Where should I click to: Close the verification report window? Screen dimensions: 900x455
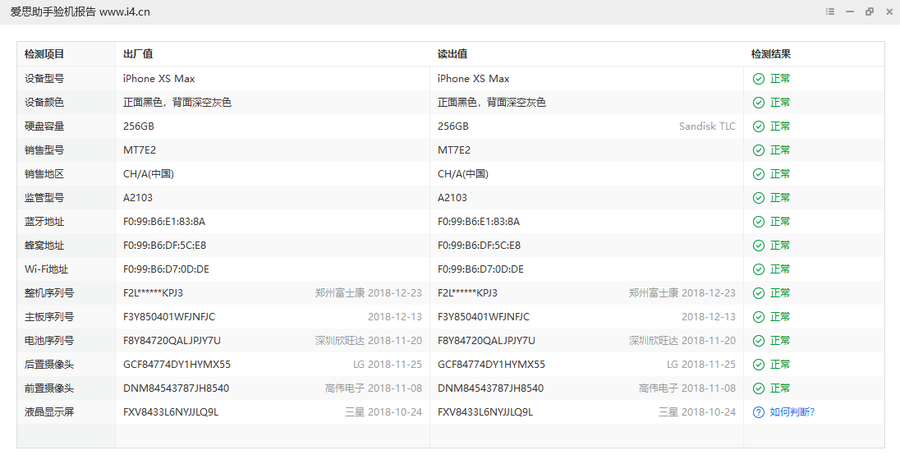pyautogui.click(x=889, y=11)
